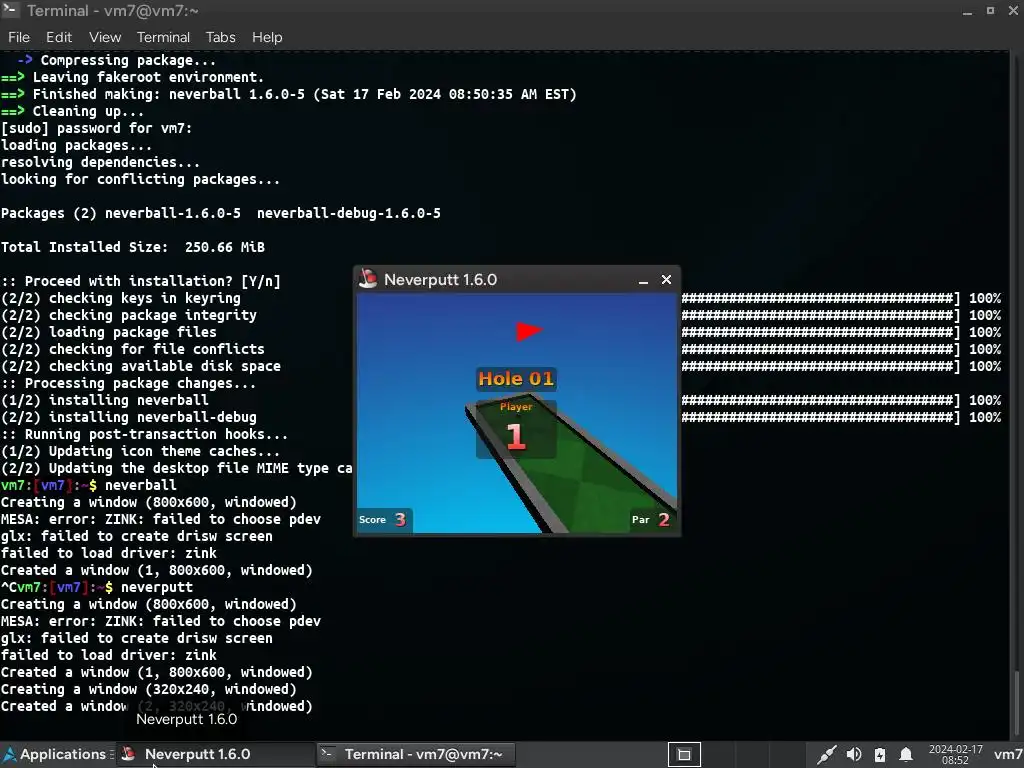This screenshot has width=1024, height=768.
Task: Click the 'Packages (2) neverball-1.6.0-5' line
Action: [121, 213]
